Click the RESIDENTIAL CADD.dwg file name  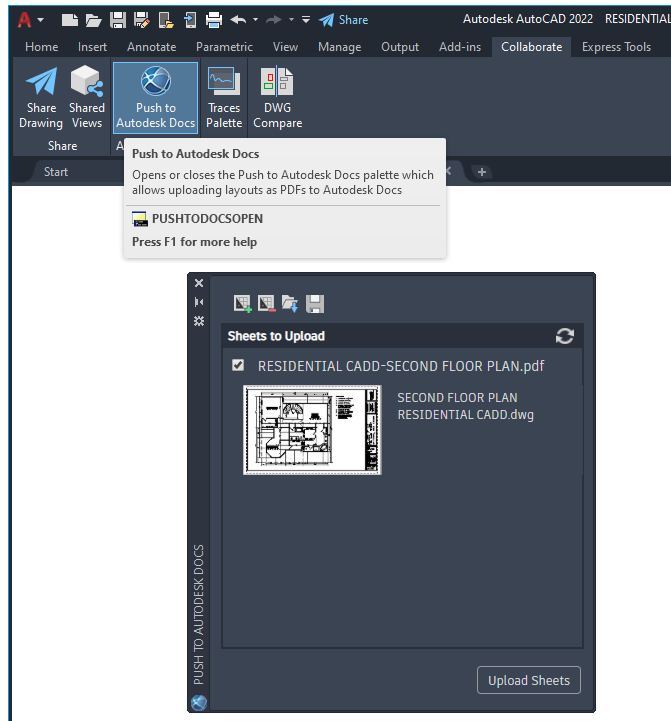point(465,415)
